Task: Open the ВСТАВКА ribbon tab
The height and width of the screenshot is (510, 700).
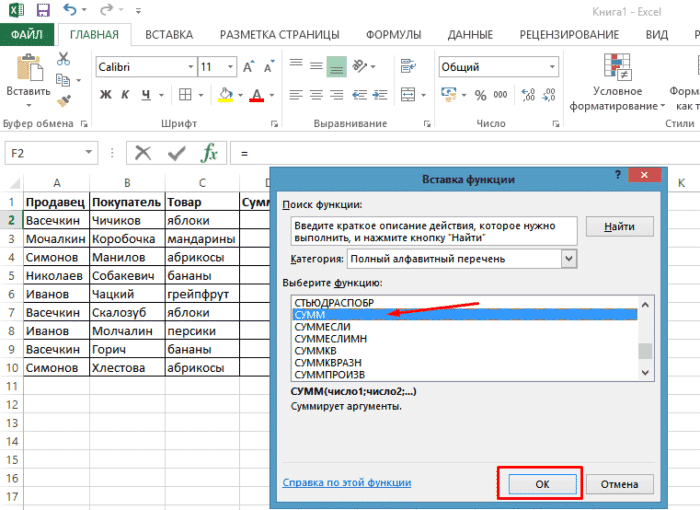Action: 169,34
